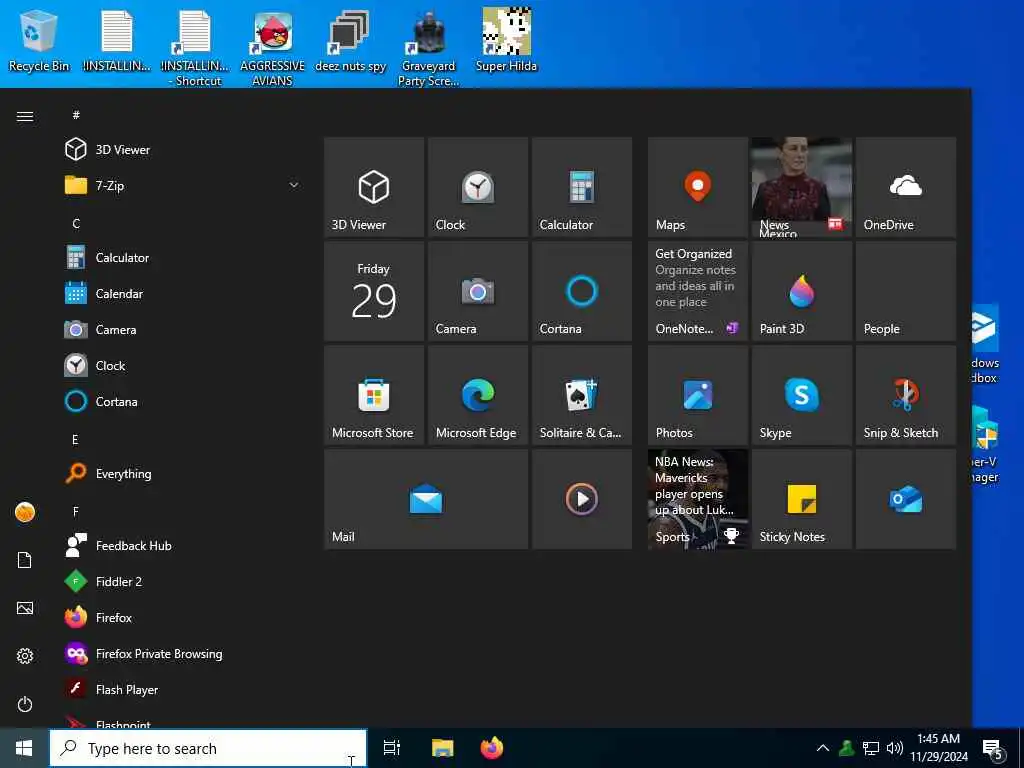Open the Friday 29 calendar tile
This screenshot has width=1024, height=768.
(374, 291)
